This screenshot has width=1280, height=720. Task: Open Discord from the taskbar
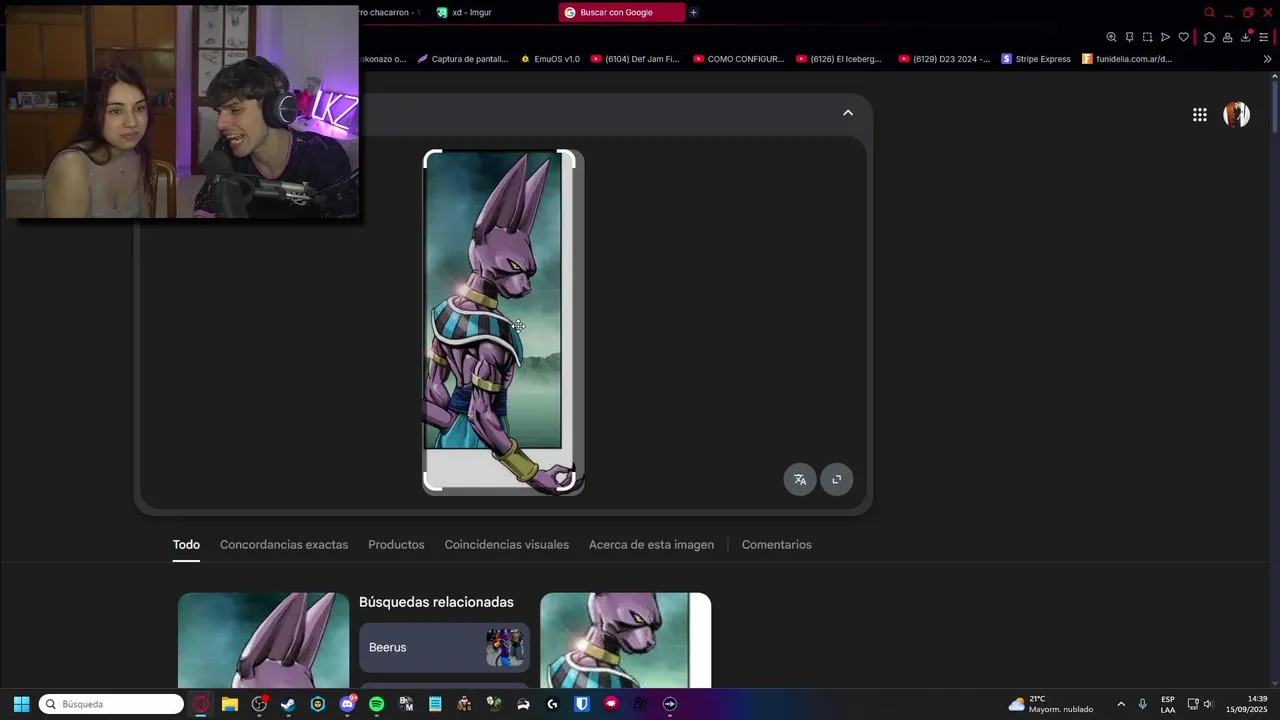point(347,704)
